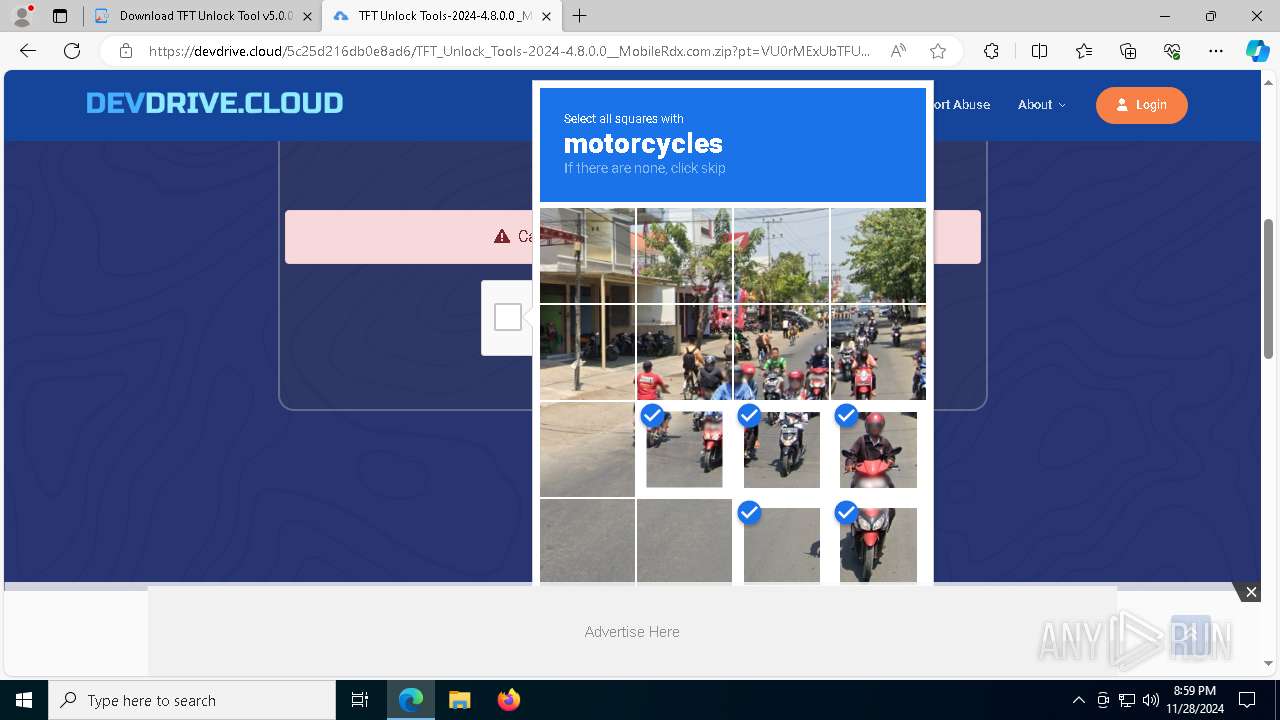Open tab actions menu

click(60, 16)
